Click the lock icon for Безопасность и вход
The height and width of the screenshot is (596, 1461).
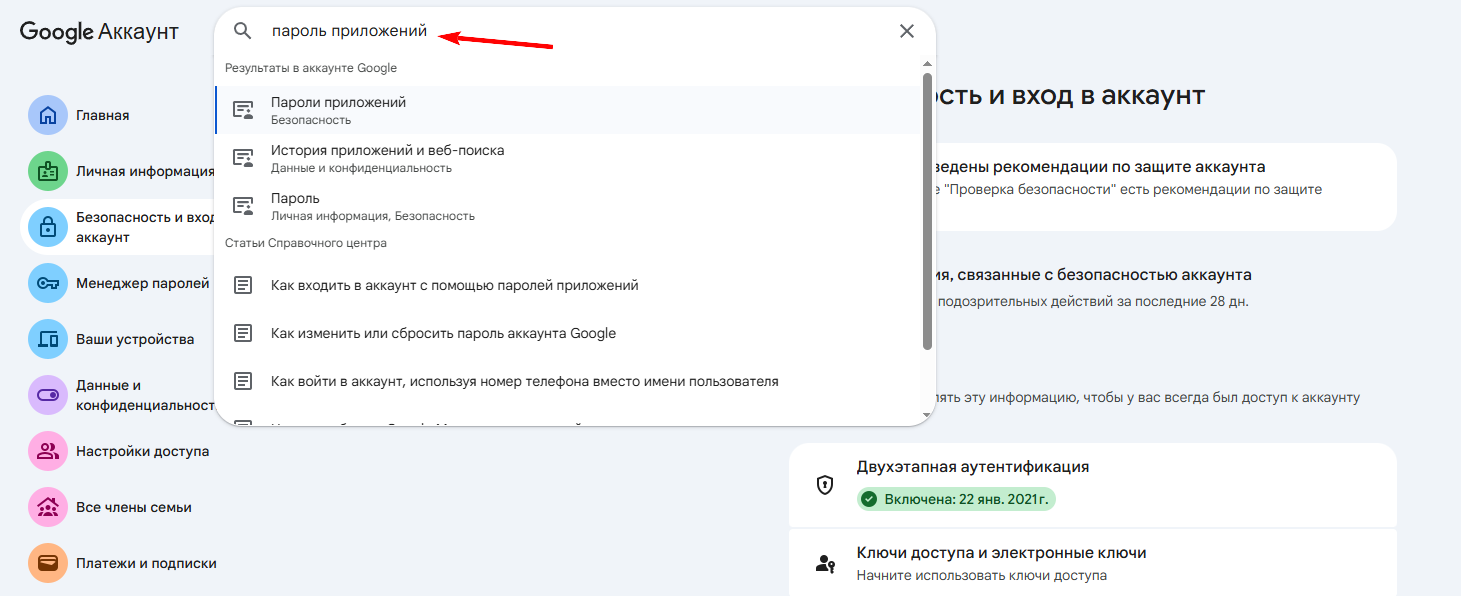pos(48,226)
